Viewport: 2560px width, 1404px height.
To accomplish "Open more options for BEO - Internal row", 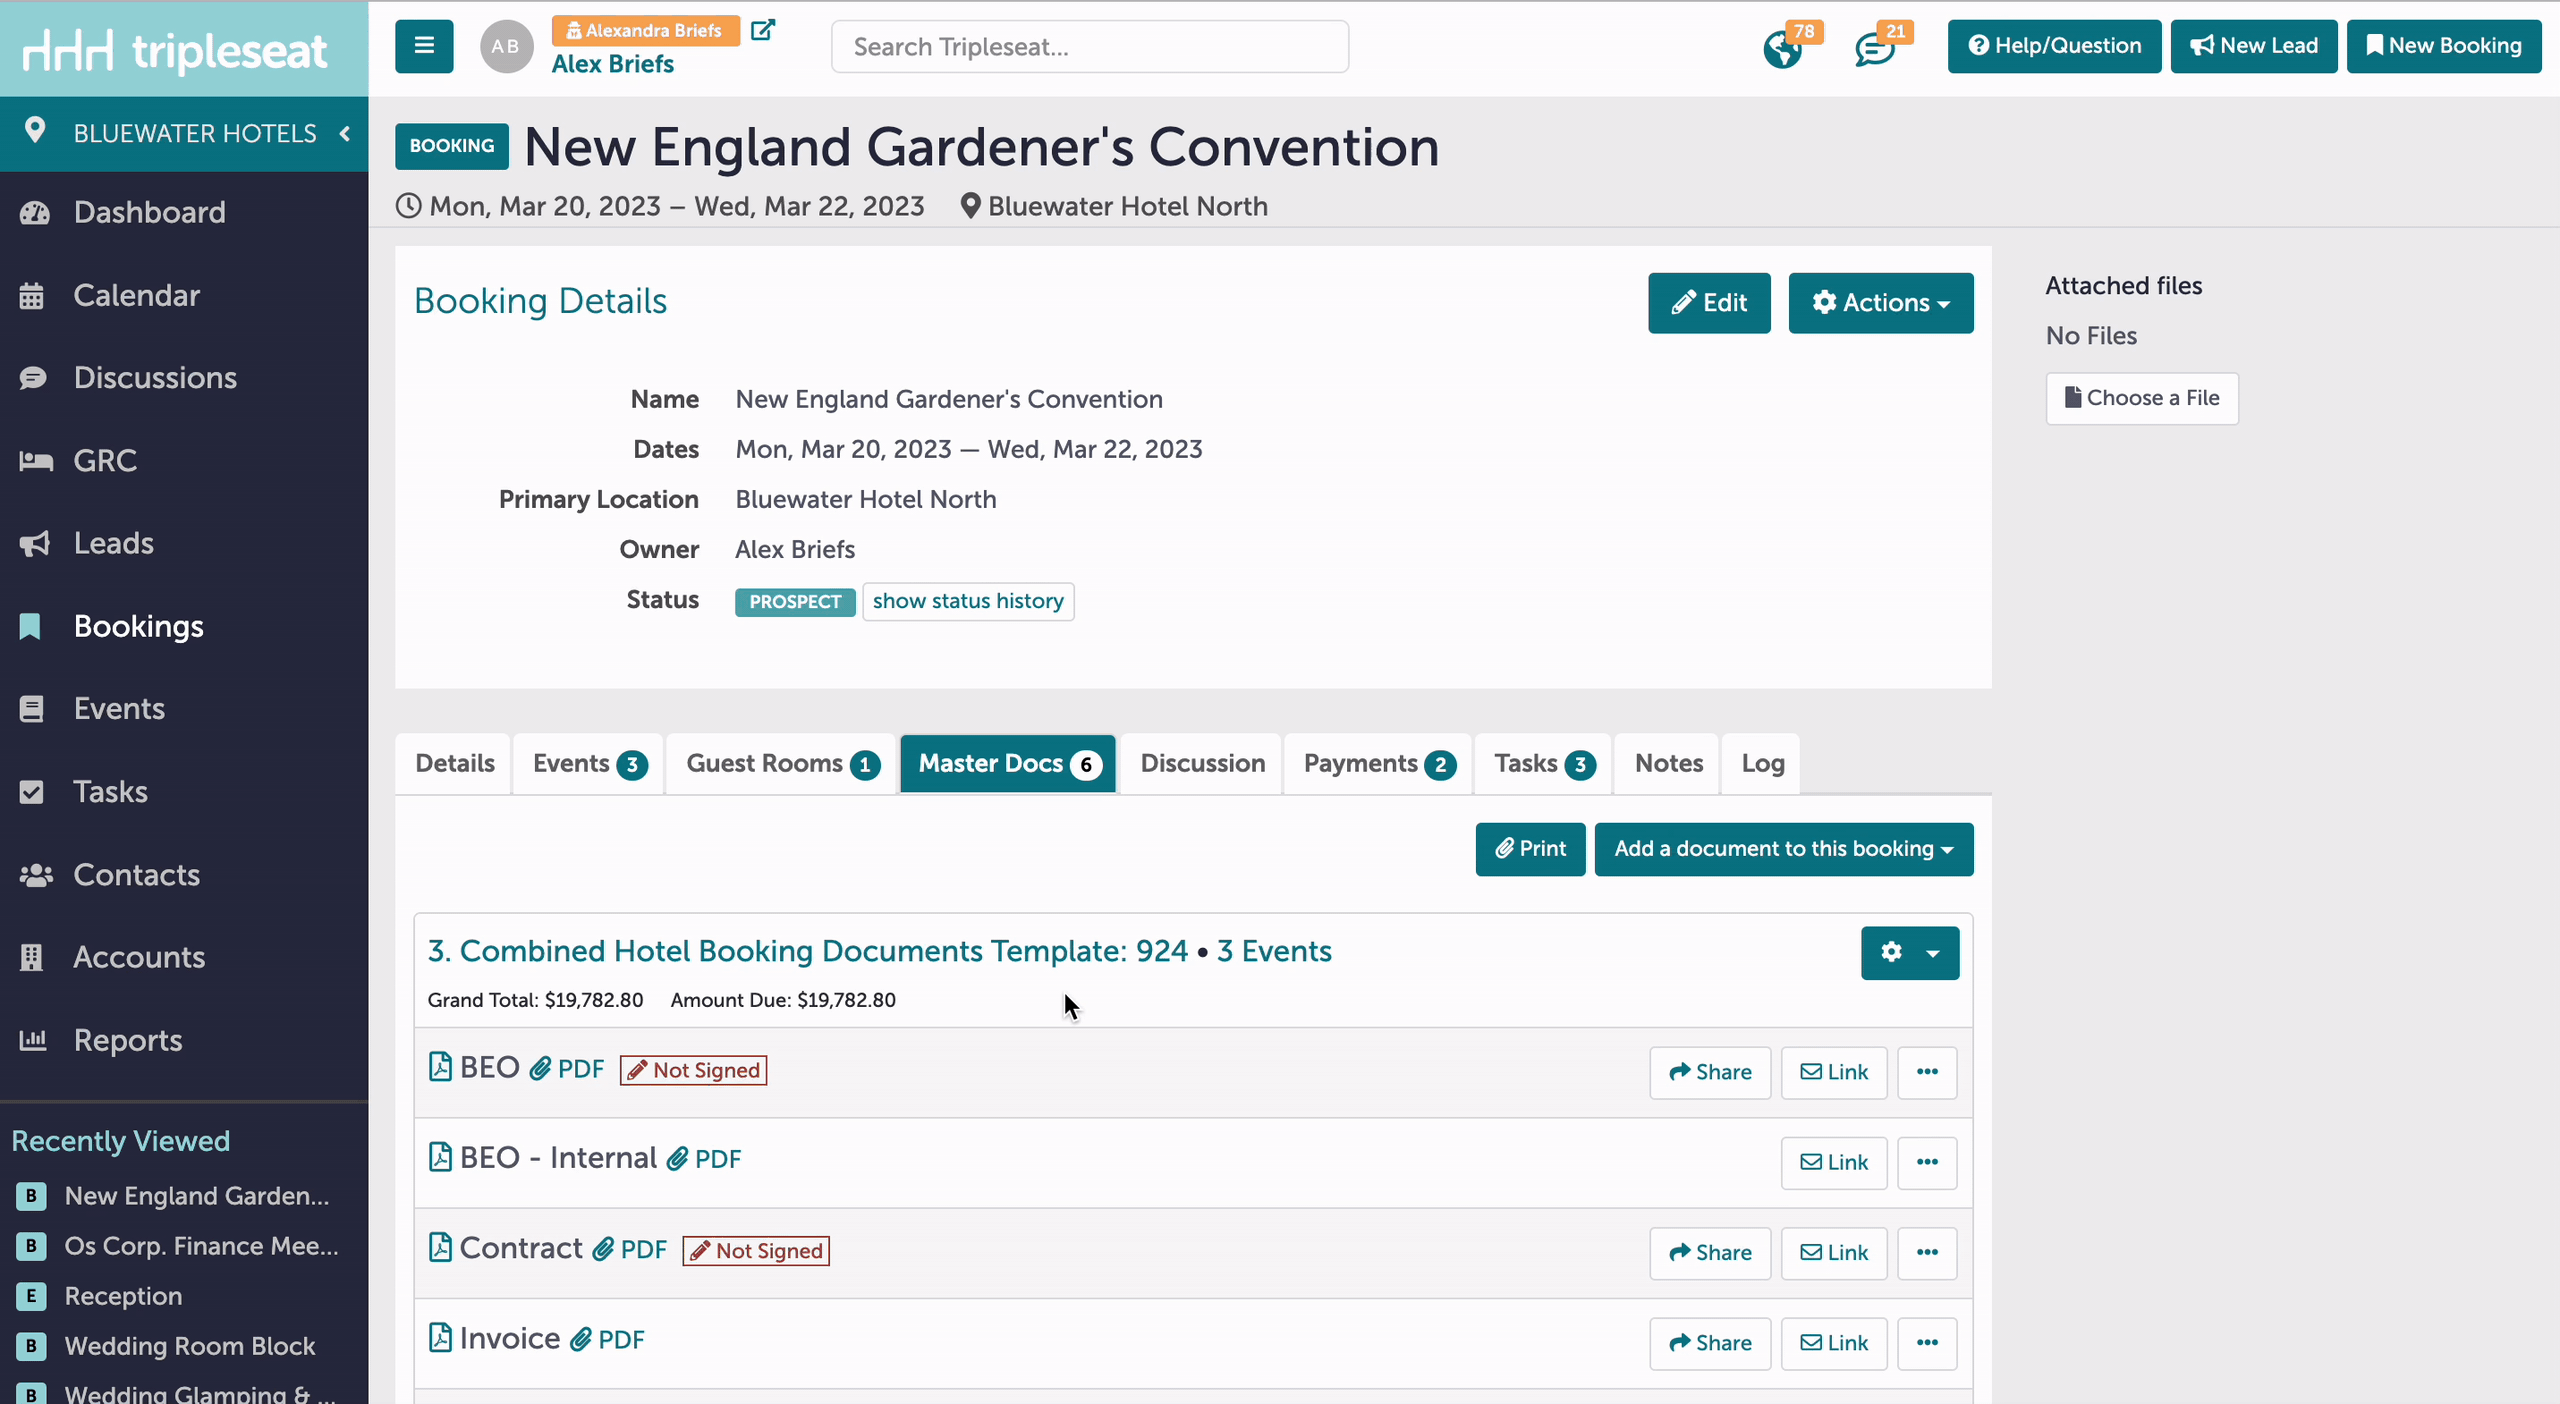I will click(x=1927, y=1162).
